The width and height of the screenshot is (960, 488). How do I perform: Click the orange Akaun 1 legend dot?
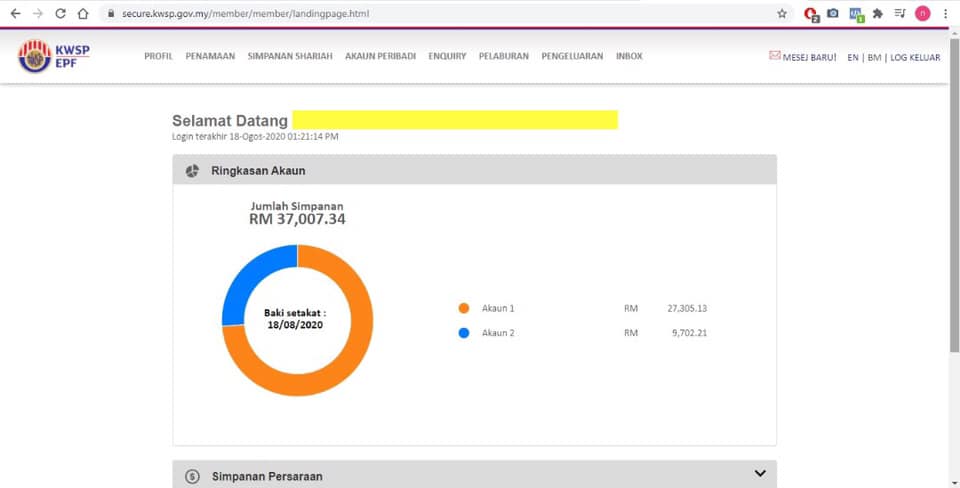pos(464,309)
